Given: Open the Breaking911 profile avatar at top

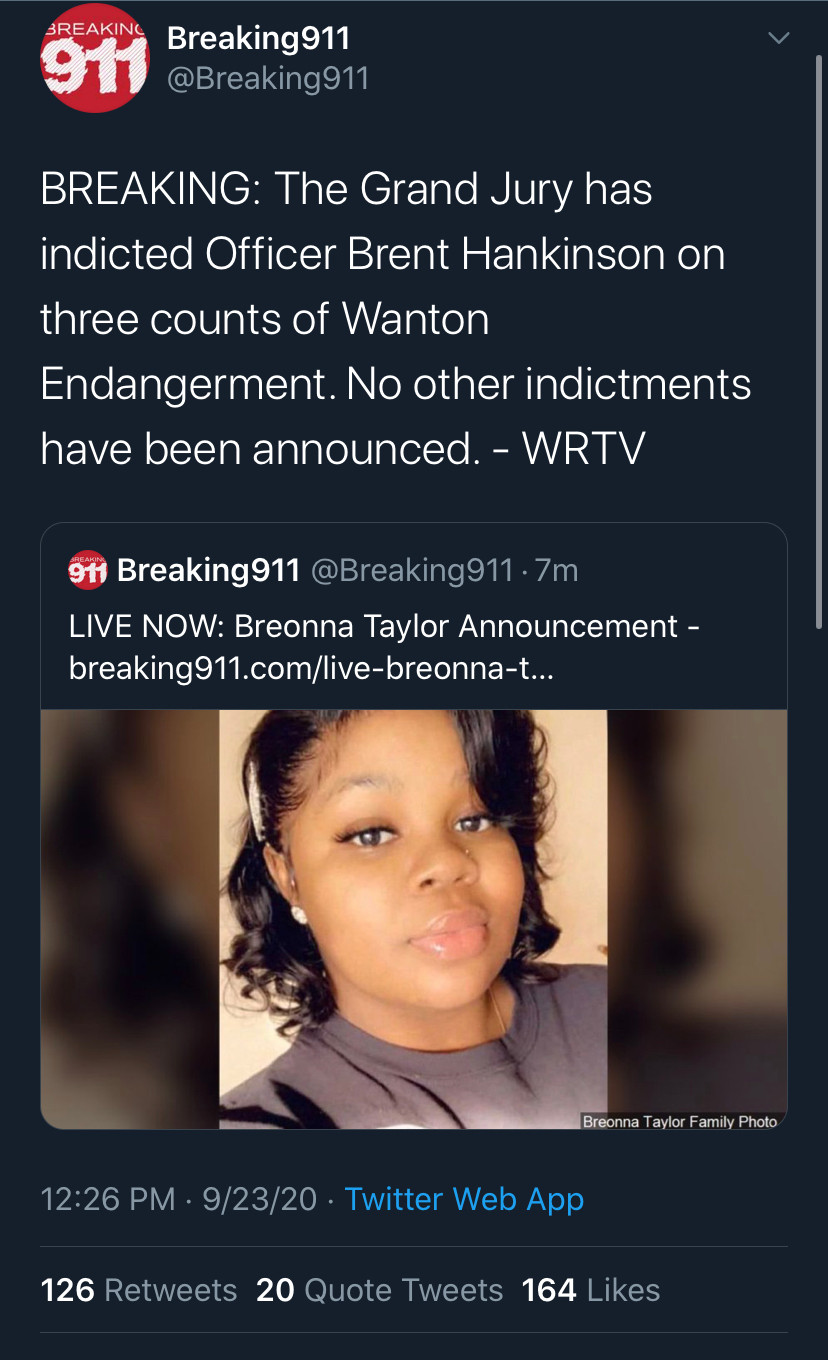Looking at the screenshot, I should coord(94,58).
